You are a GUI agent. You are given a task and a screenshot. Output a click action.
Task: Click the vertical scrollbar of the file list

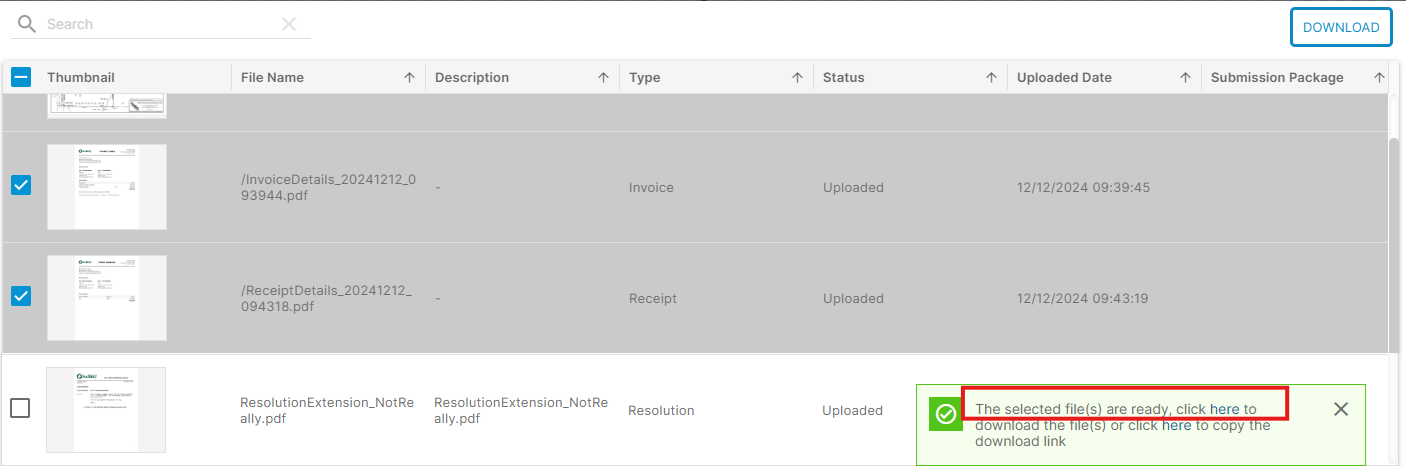click(1395, 250)
